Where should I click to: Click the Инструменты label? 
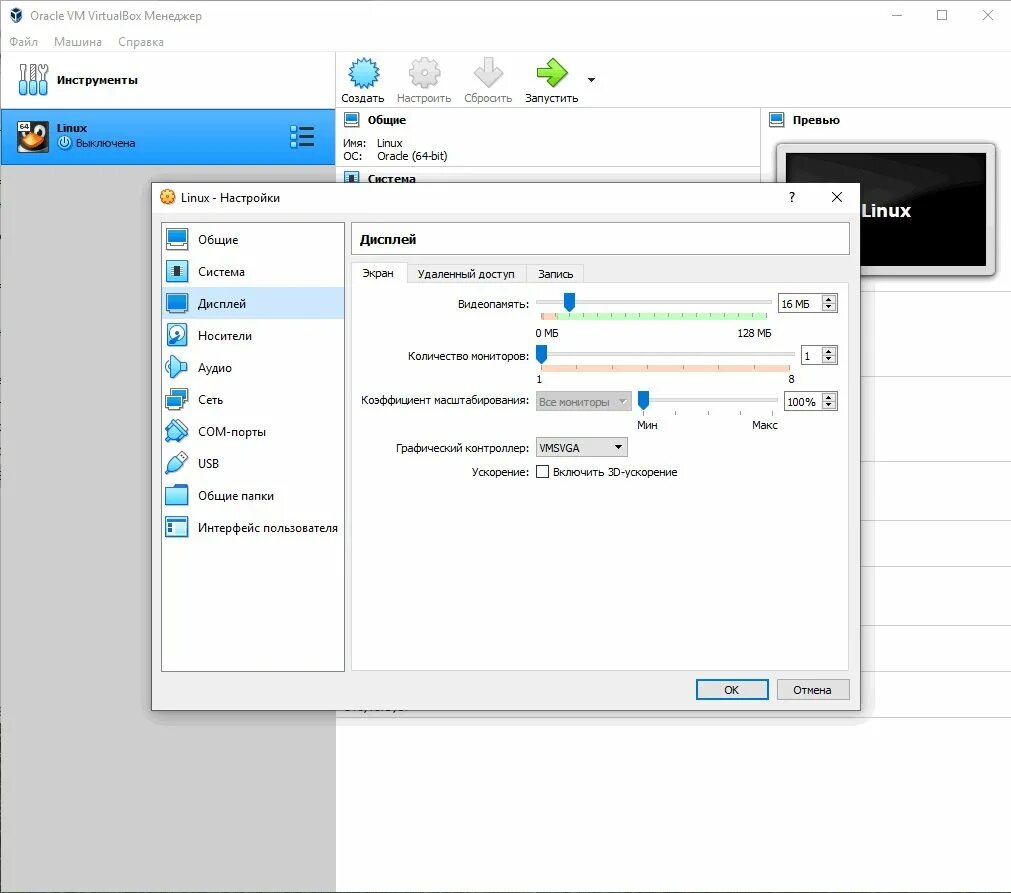tap(97, 80)
